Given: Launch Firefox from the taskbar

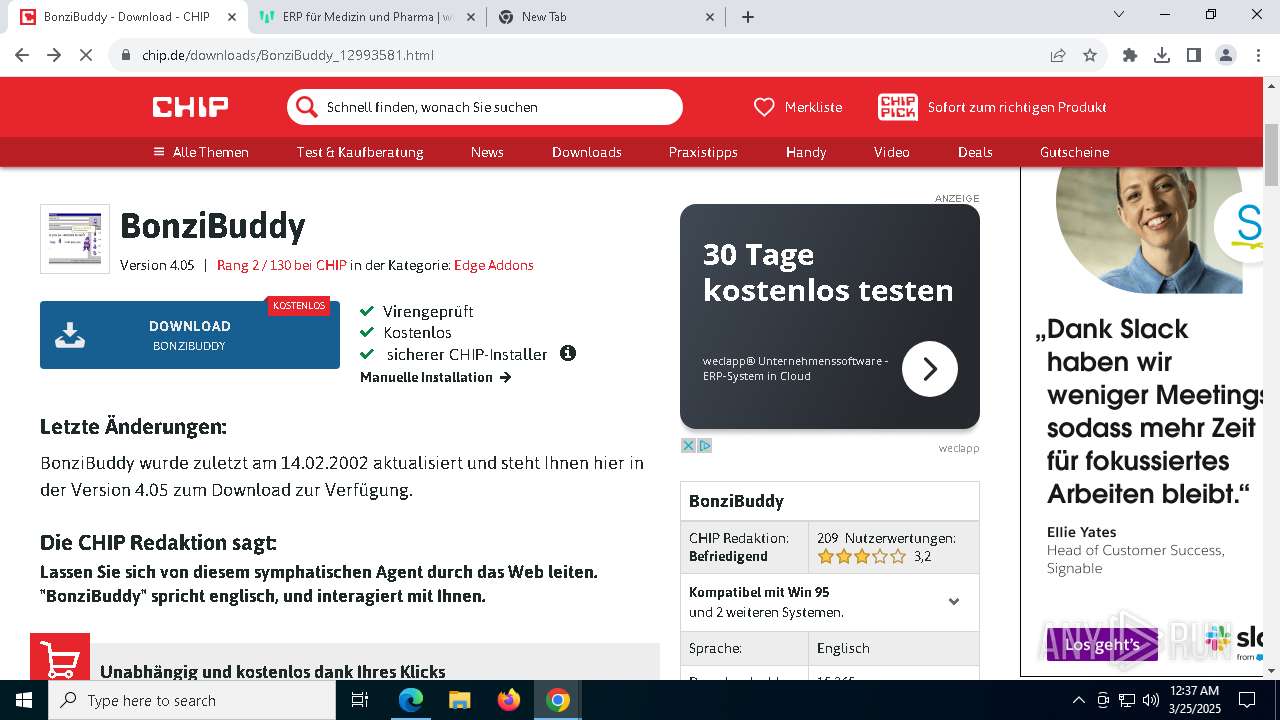Looking at the screenshot, I should point(509,700).
